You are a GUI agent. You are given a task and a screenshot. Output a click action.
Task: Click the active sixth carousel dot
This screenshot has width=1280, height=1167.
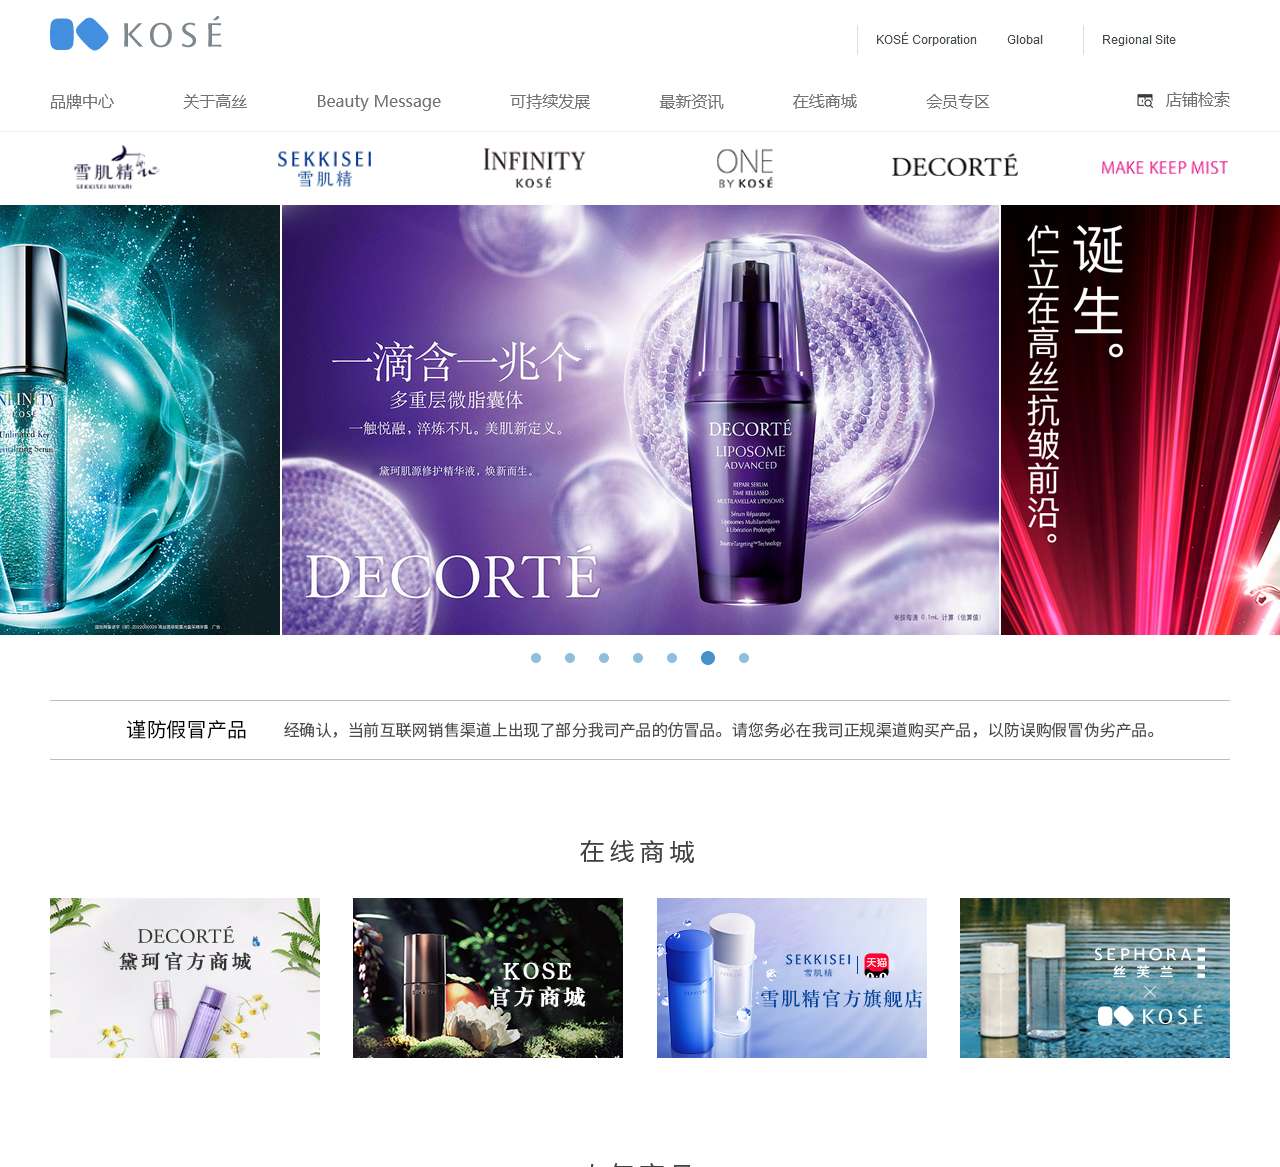pos(708,658)
